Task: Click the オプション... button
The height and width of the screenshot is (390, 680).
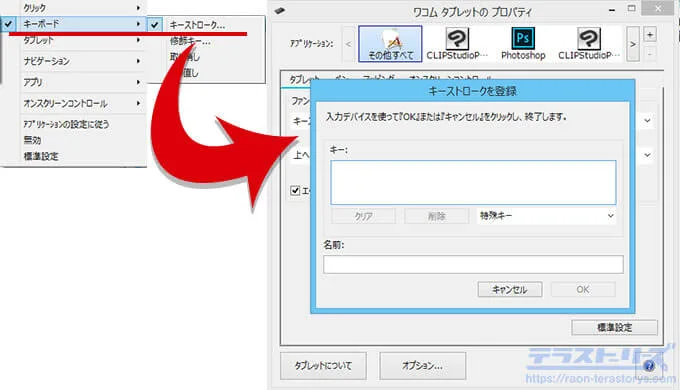Action: click(422, 366)
